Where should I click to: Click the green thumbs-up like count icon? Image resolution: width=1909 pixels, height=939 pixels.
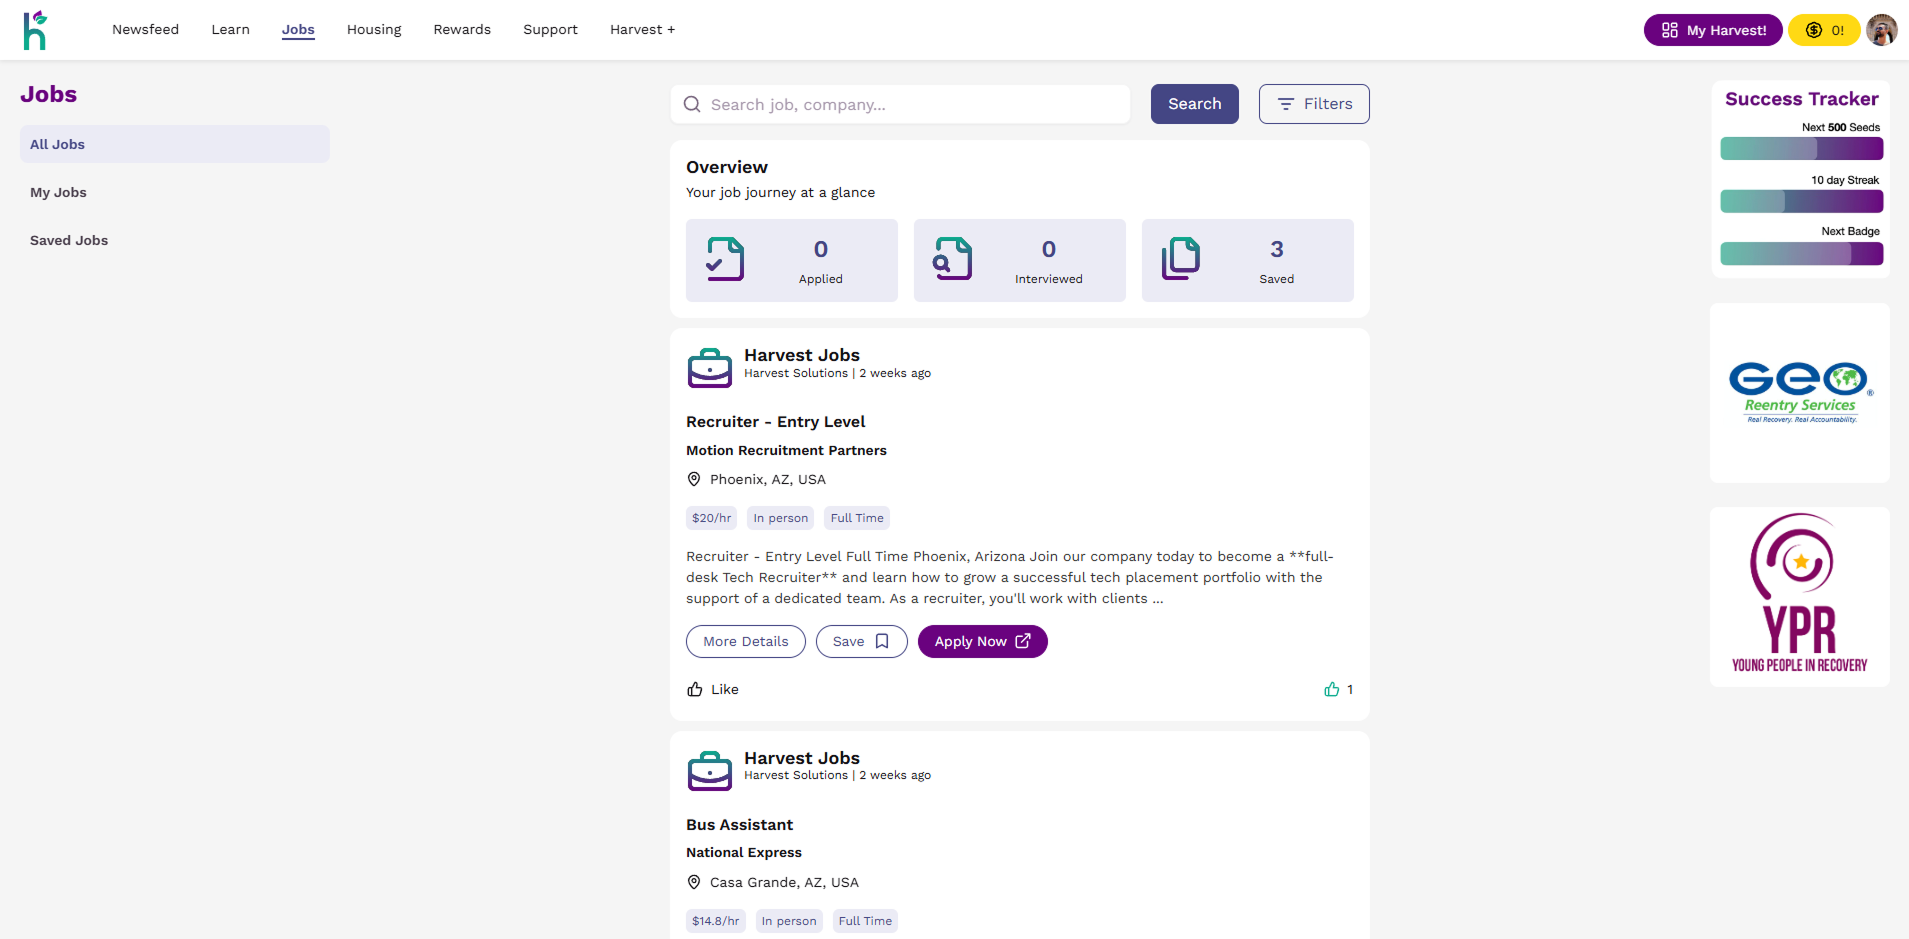pos(1331,690)
